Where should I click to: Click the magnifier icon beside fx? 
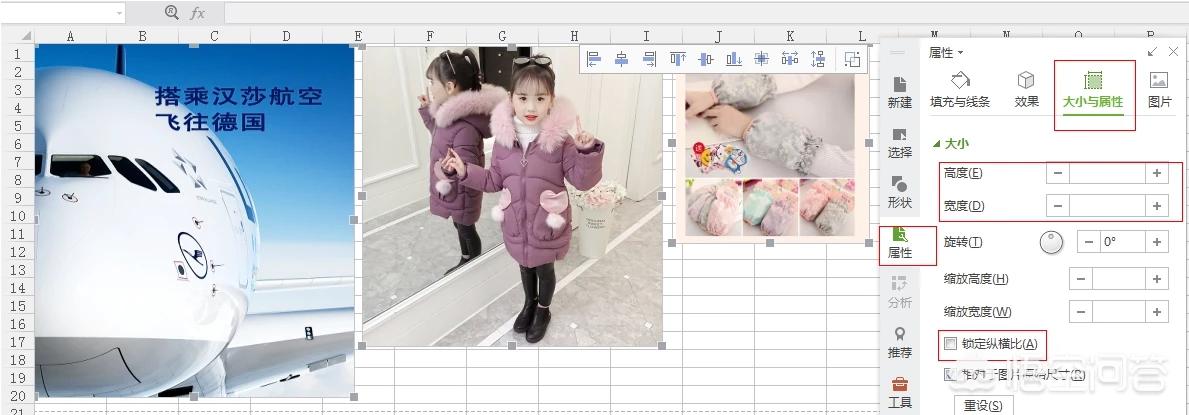point(171,12)
